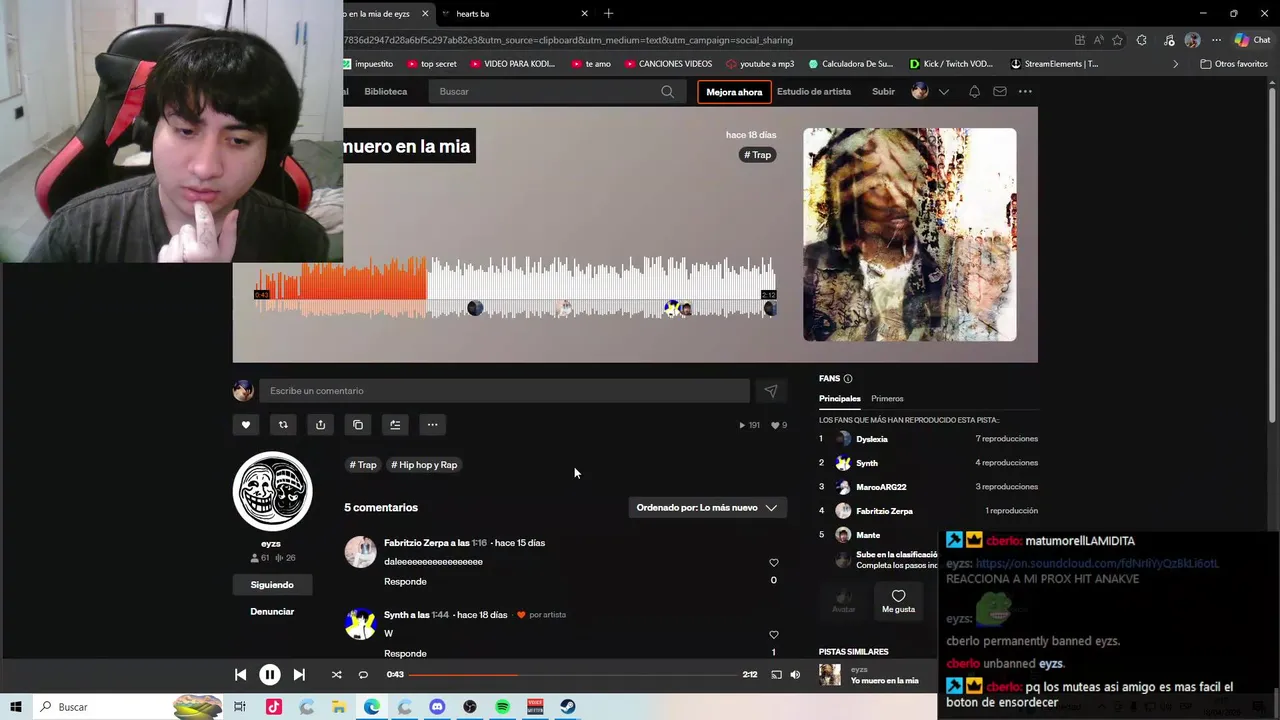Open Estudio de artista navigation item

(x=814, y=91)
